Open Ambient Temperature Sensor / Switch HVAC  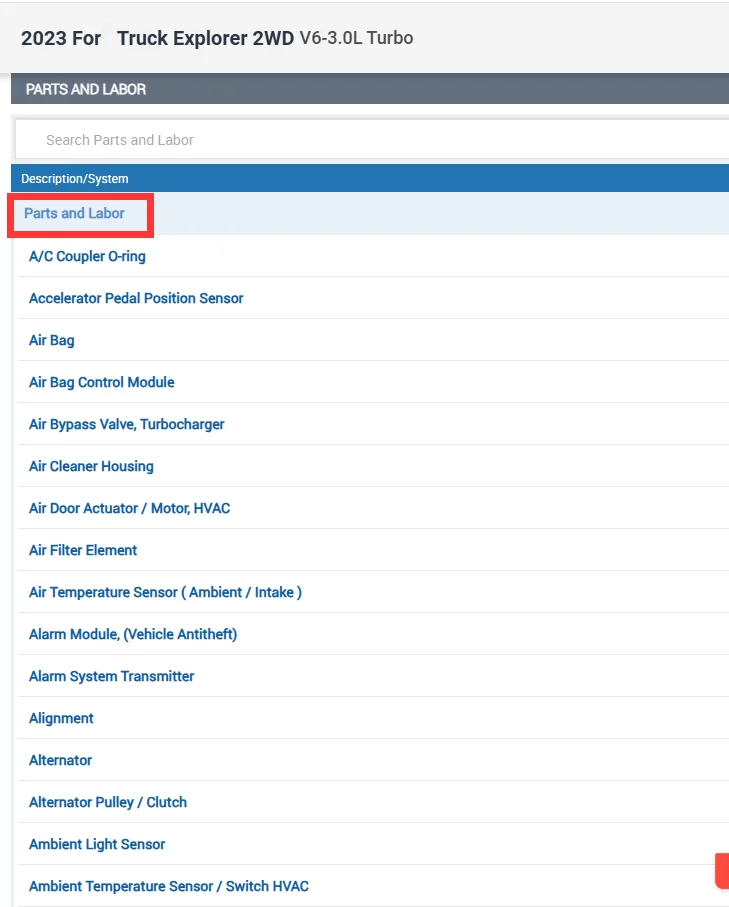pos(169,886)
